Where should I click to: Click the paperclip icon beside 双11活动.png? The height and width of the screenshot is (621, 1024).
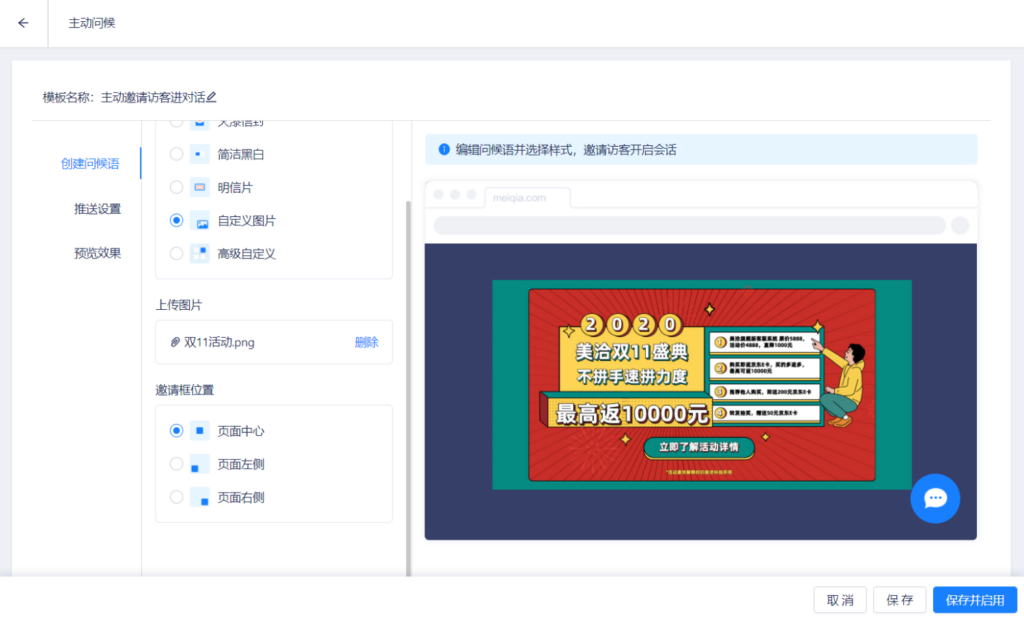(176, 342)
